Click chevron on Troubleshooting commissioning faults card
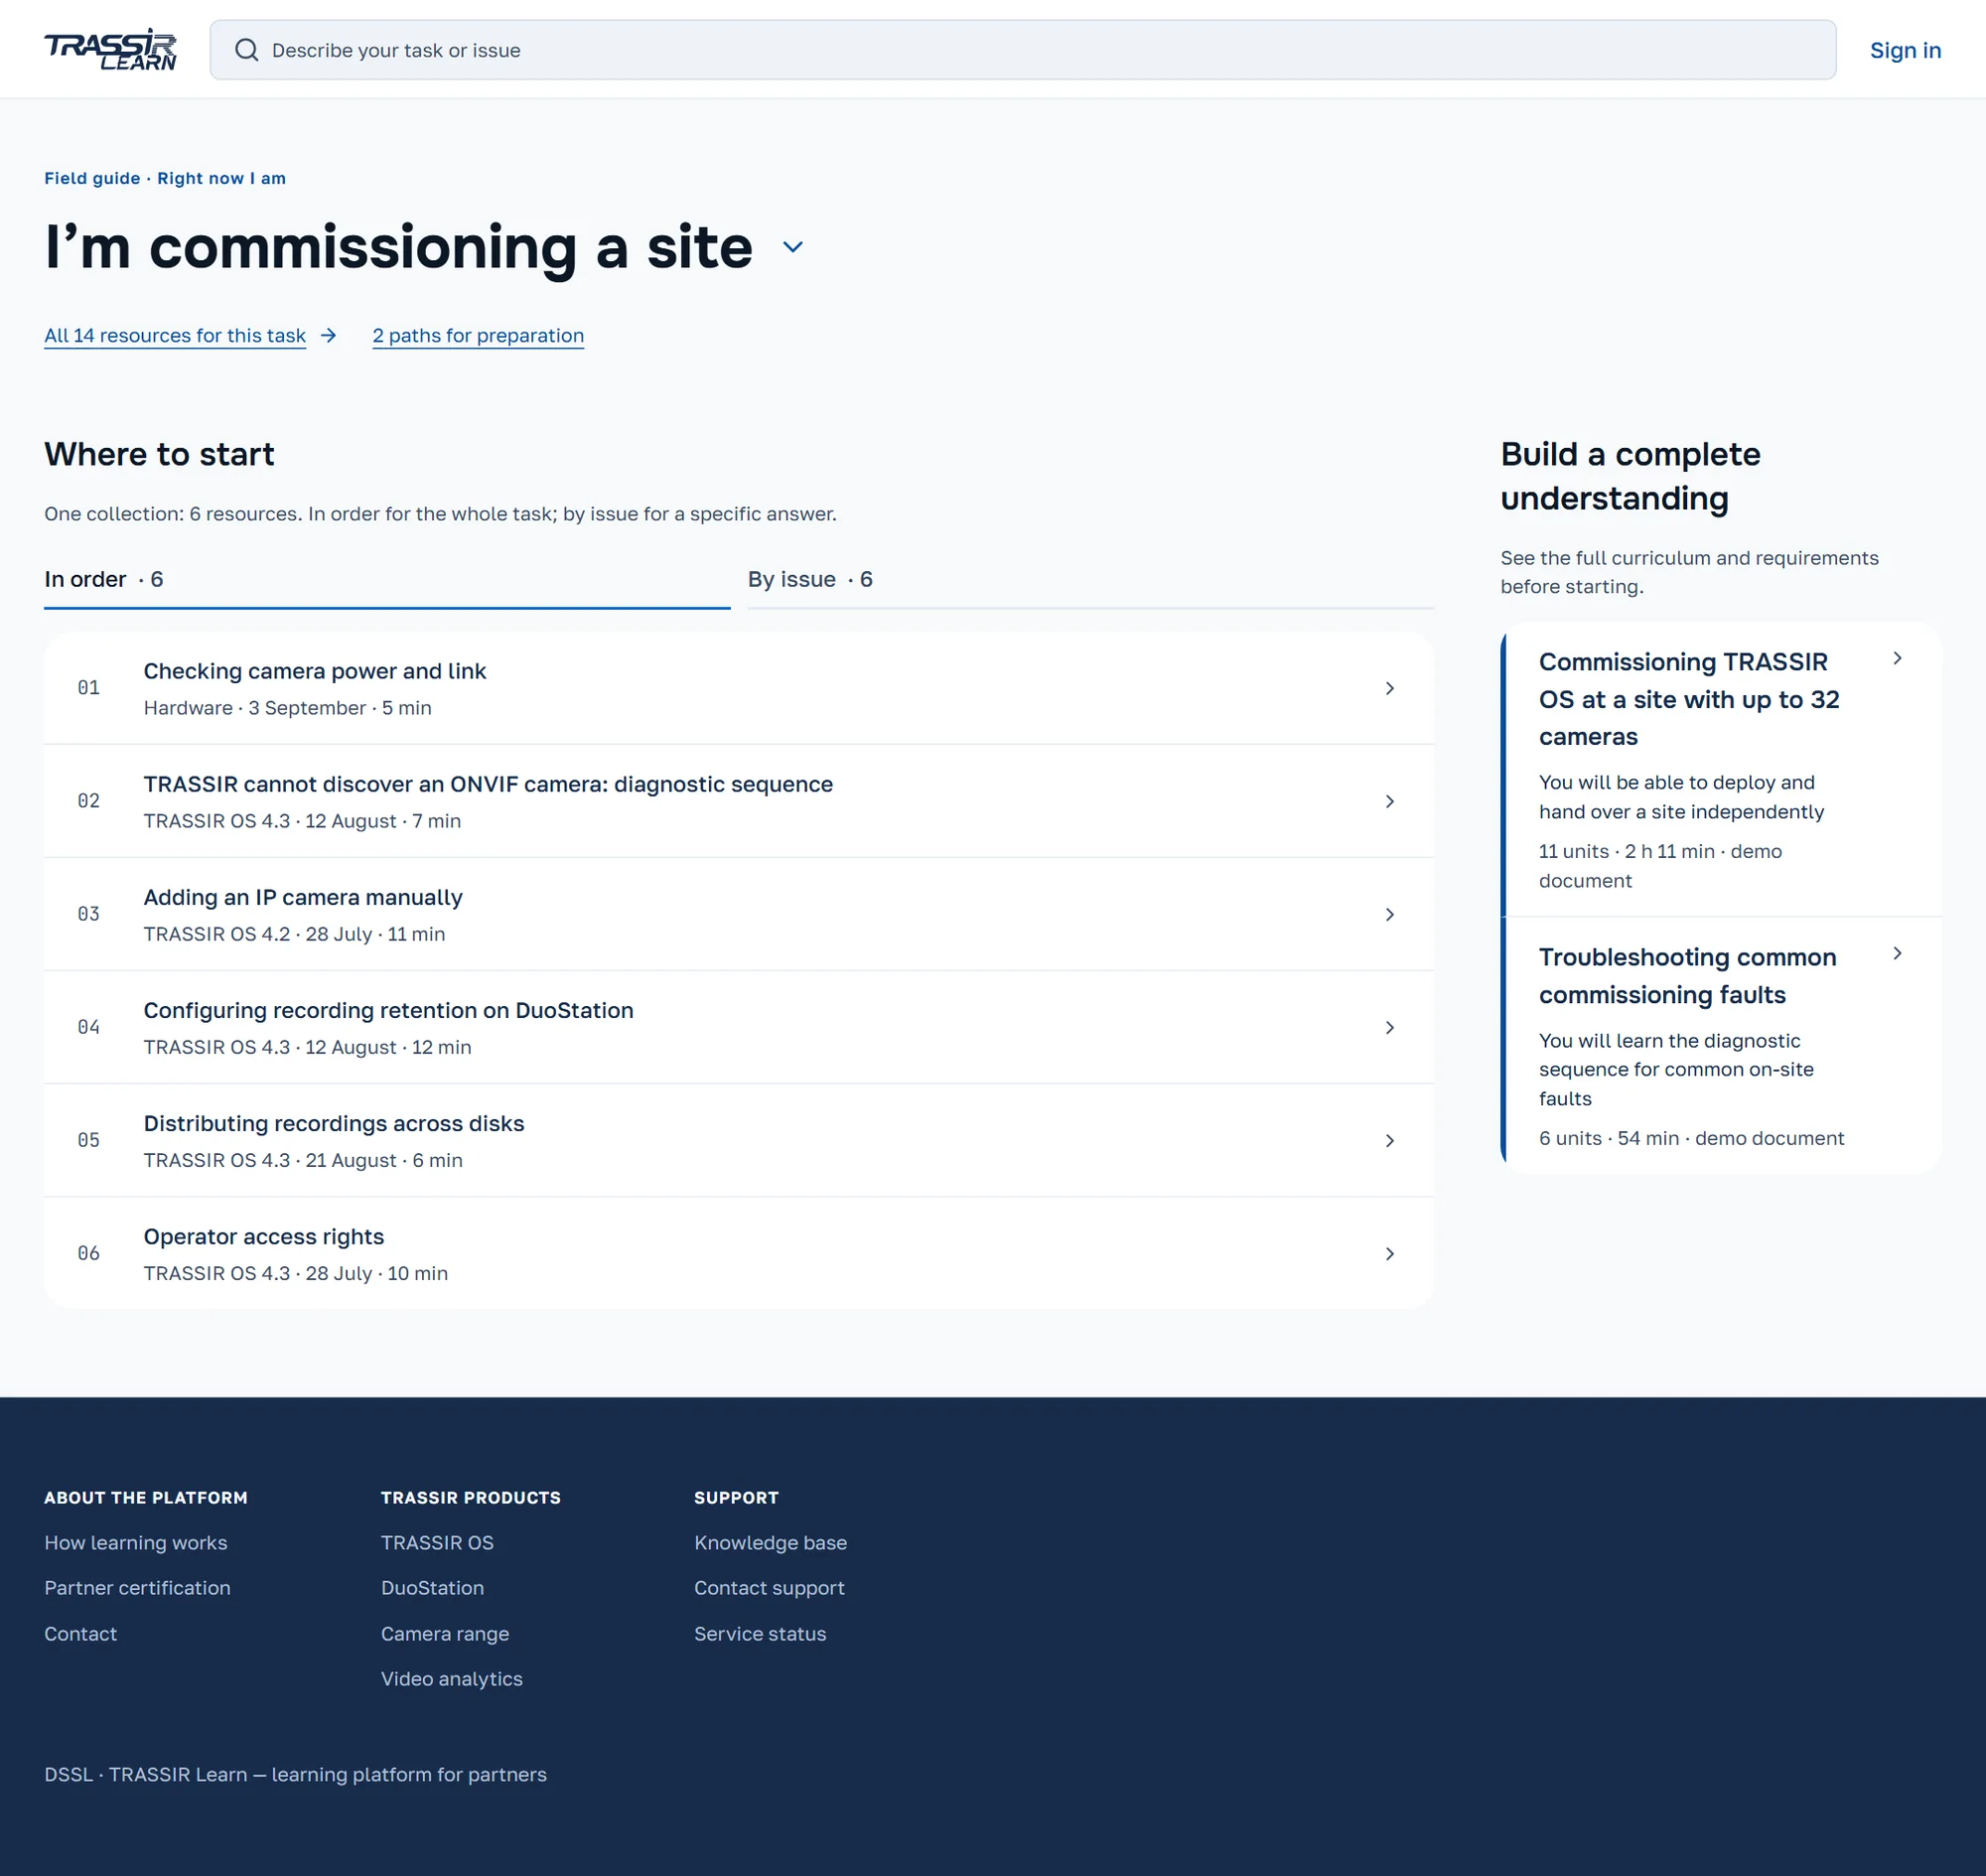The height and width of the screenshot is (1876, 1986). pyautogui.click(x=1896, y=953)
